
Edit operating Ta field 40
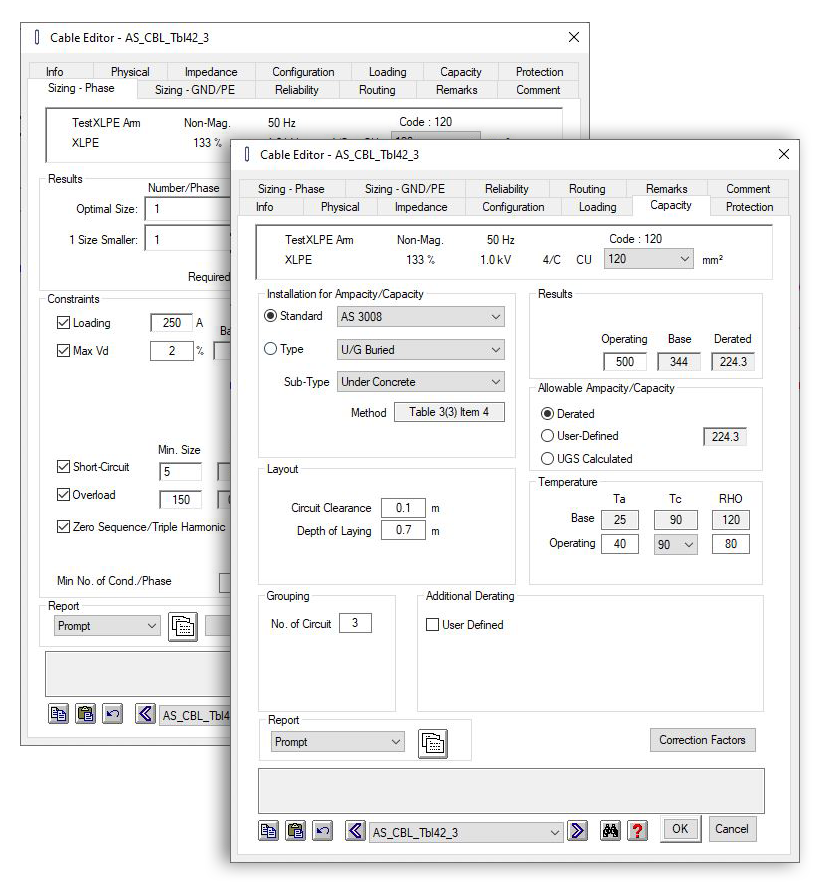(620, 544)
